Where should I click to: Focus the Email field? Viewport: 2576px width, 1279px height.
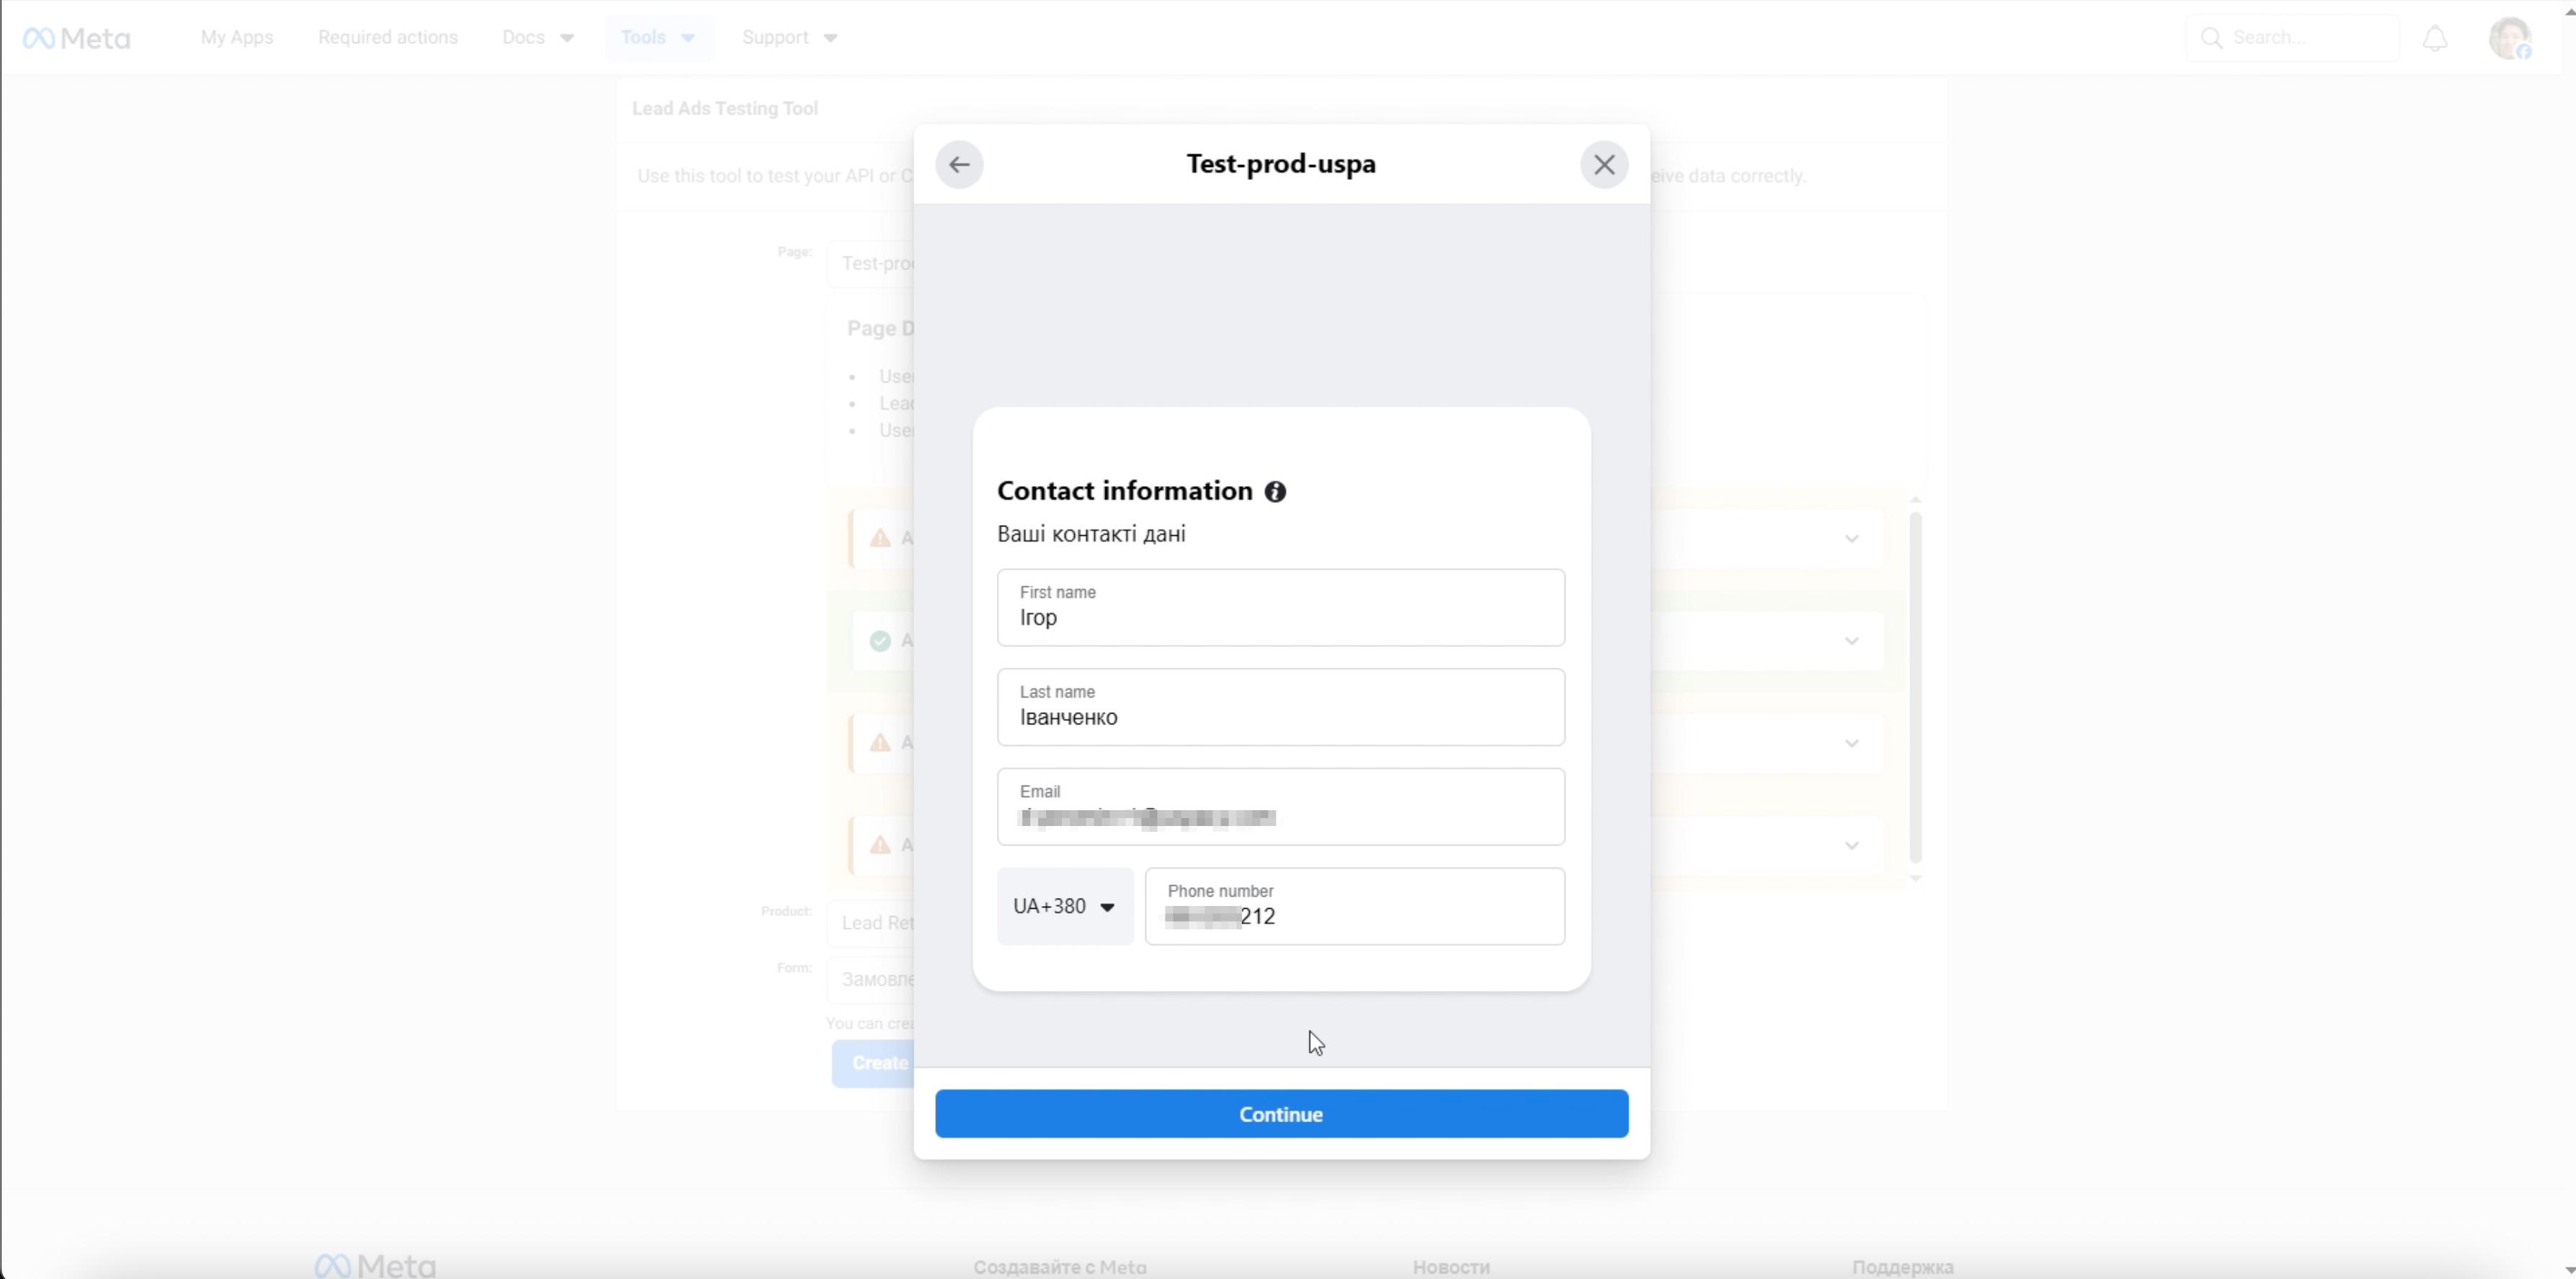(1281, 807)
